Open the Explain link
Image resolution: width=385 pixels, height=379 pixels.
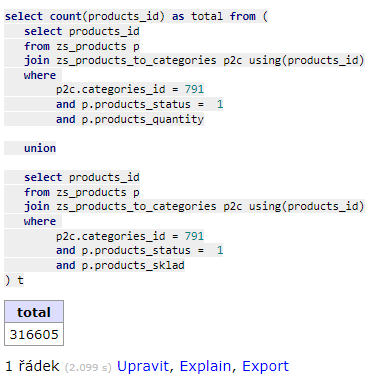click(x=205, y=366)
